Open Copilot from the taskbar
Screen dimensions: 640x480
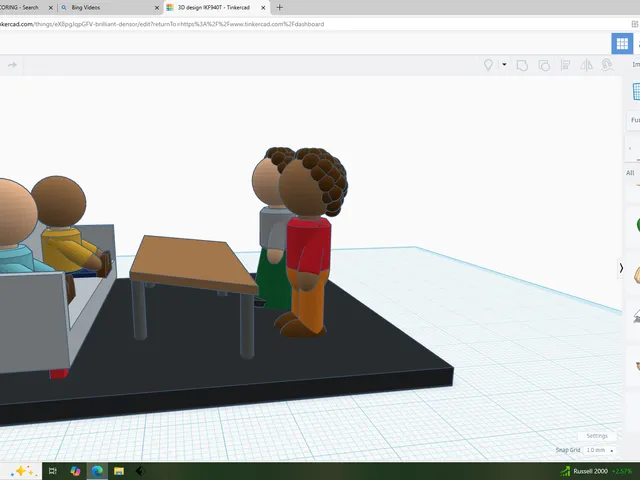76,471
